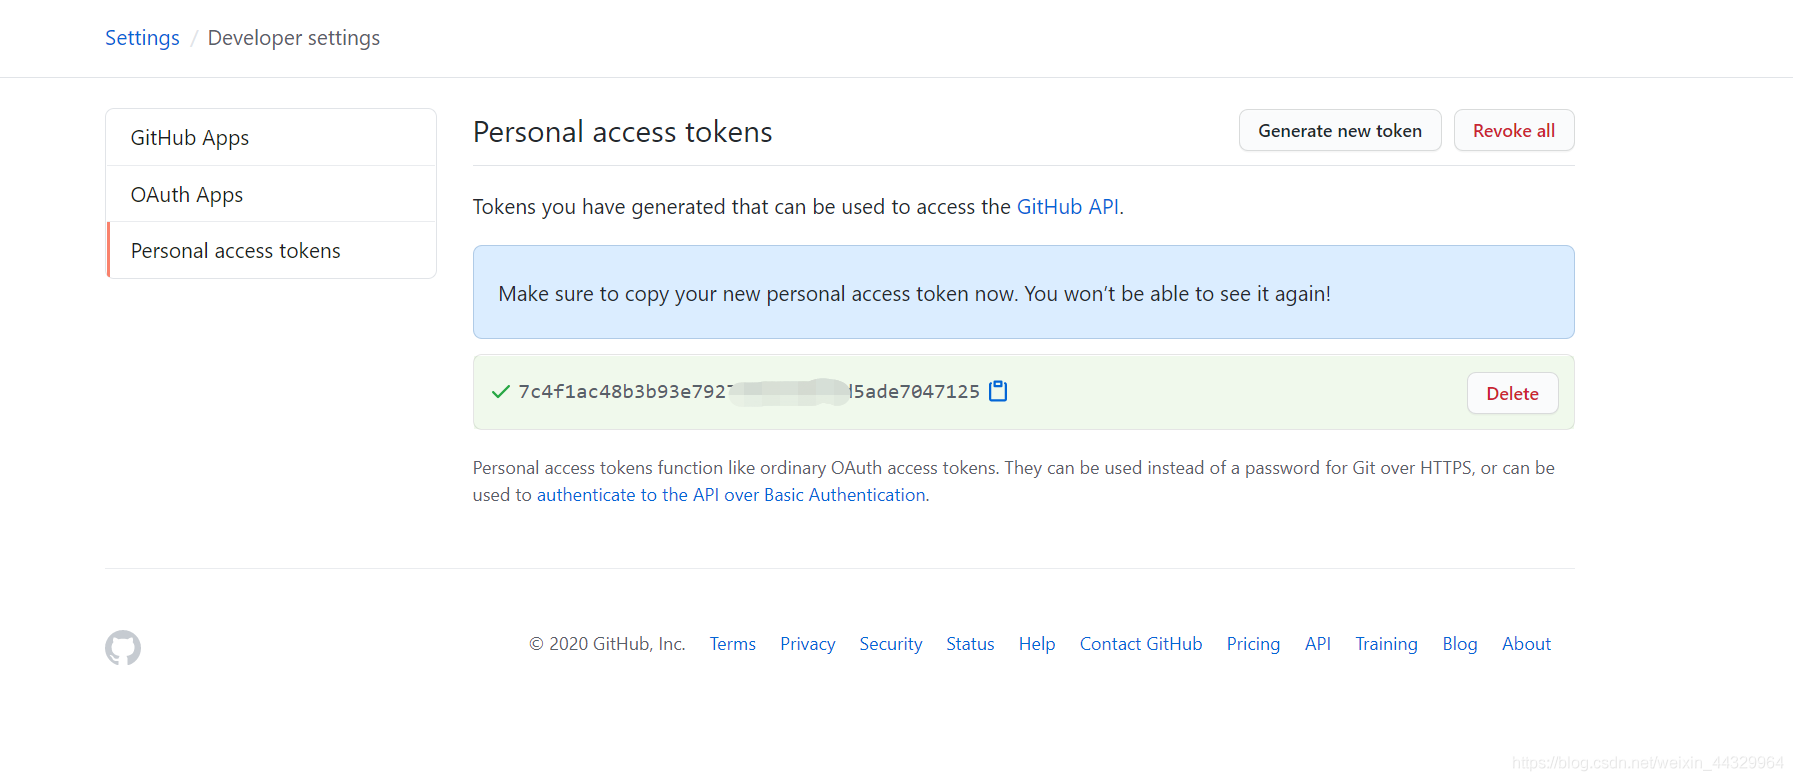The width and height of the screenshot is (1793, 781).
Task: Open the GitHub API link
Action: click(1067, 207)
